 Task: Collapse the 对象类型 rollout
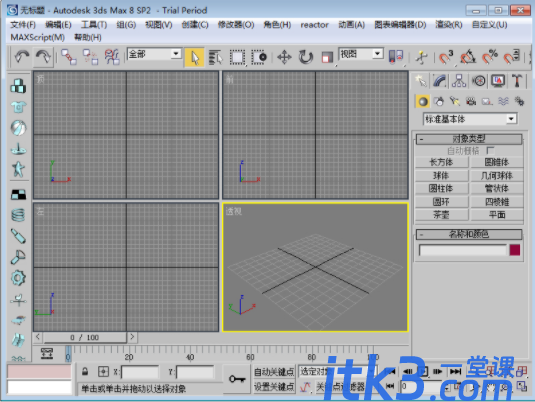[469, 139]
